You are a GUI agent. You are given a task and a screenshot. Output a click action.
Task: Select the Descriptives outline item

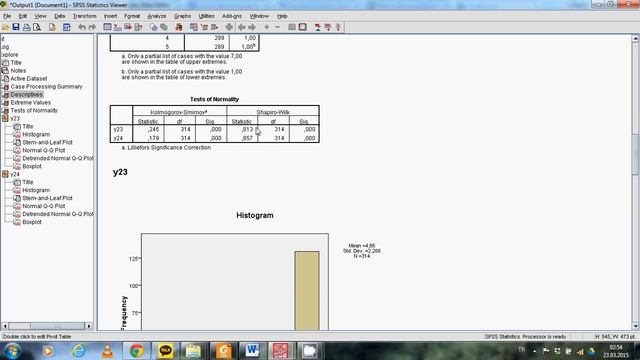coord(27,94)
